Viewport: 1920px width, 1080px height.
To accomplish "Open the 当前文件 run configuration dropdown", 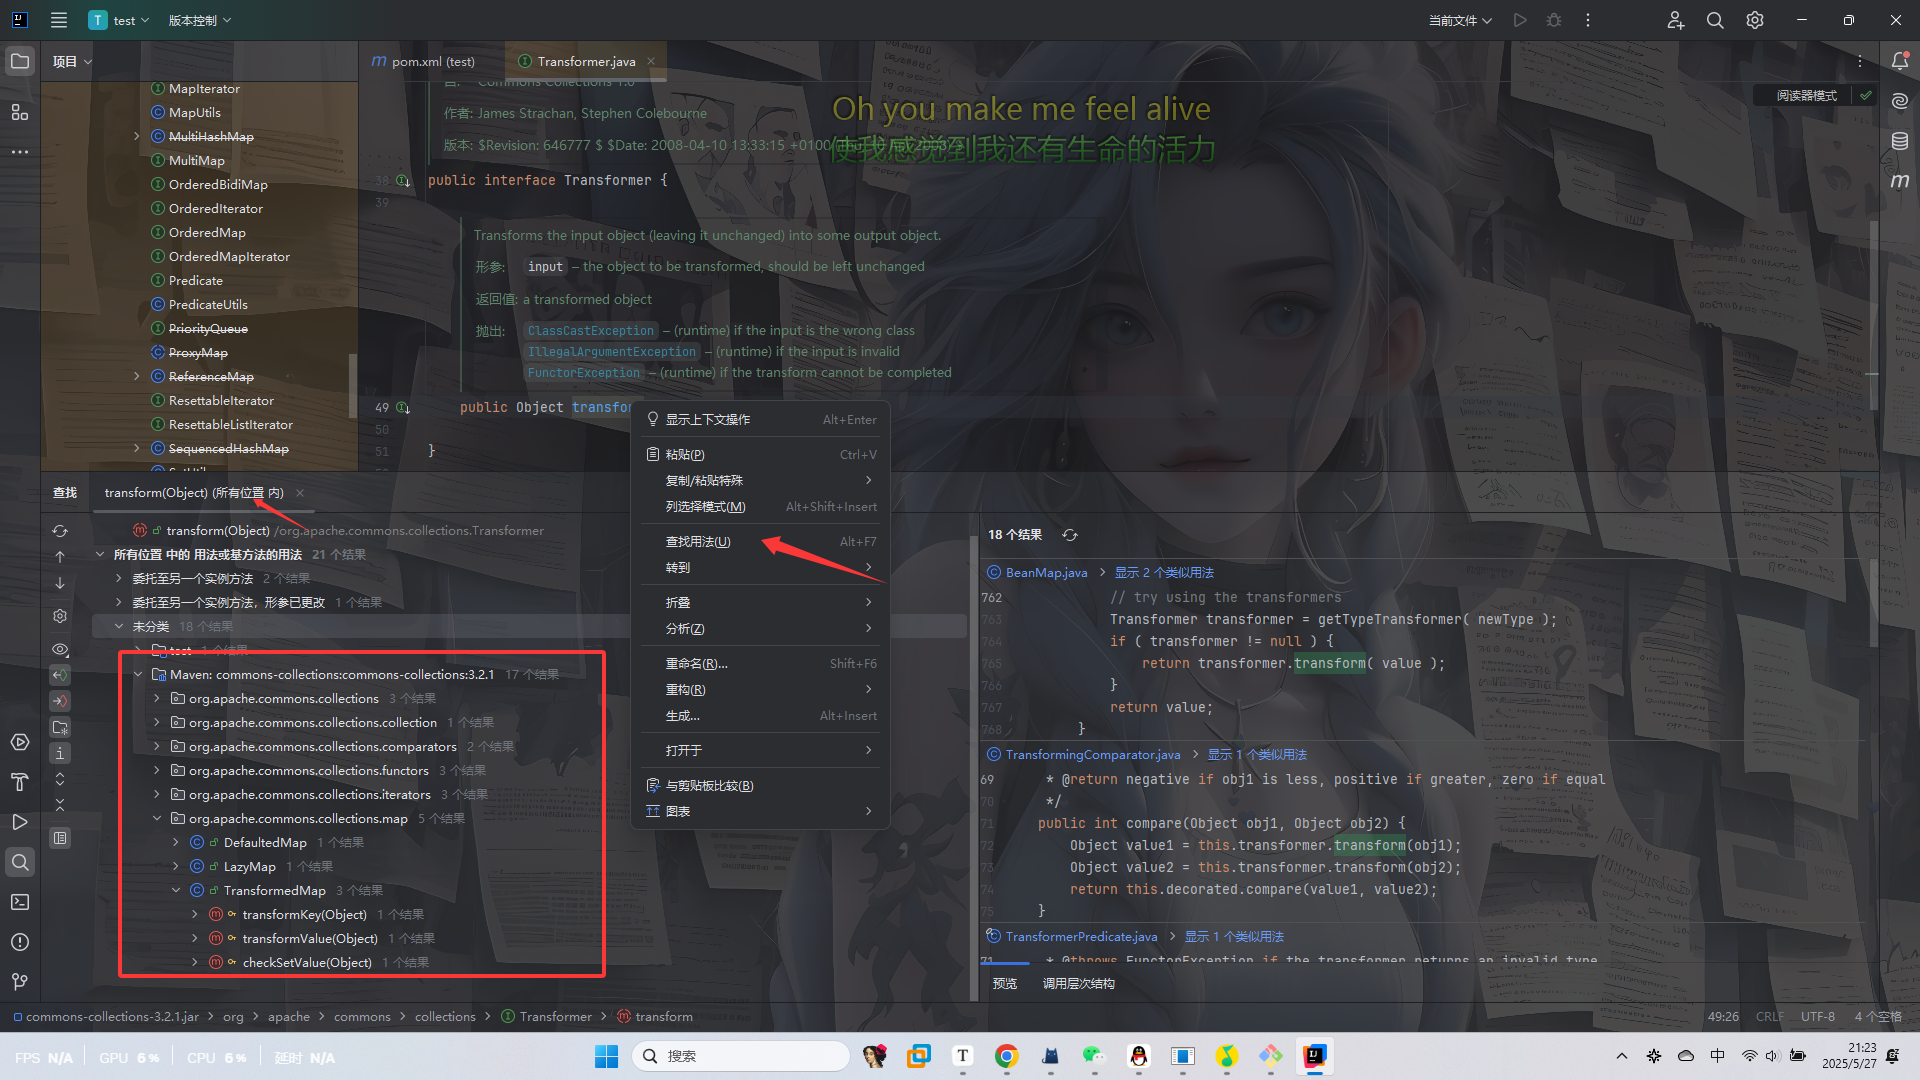I will pyautogui.click(x=1459, y=20).
